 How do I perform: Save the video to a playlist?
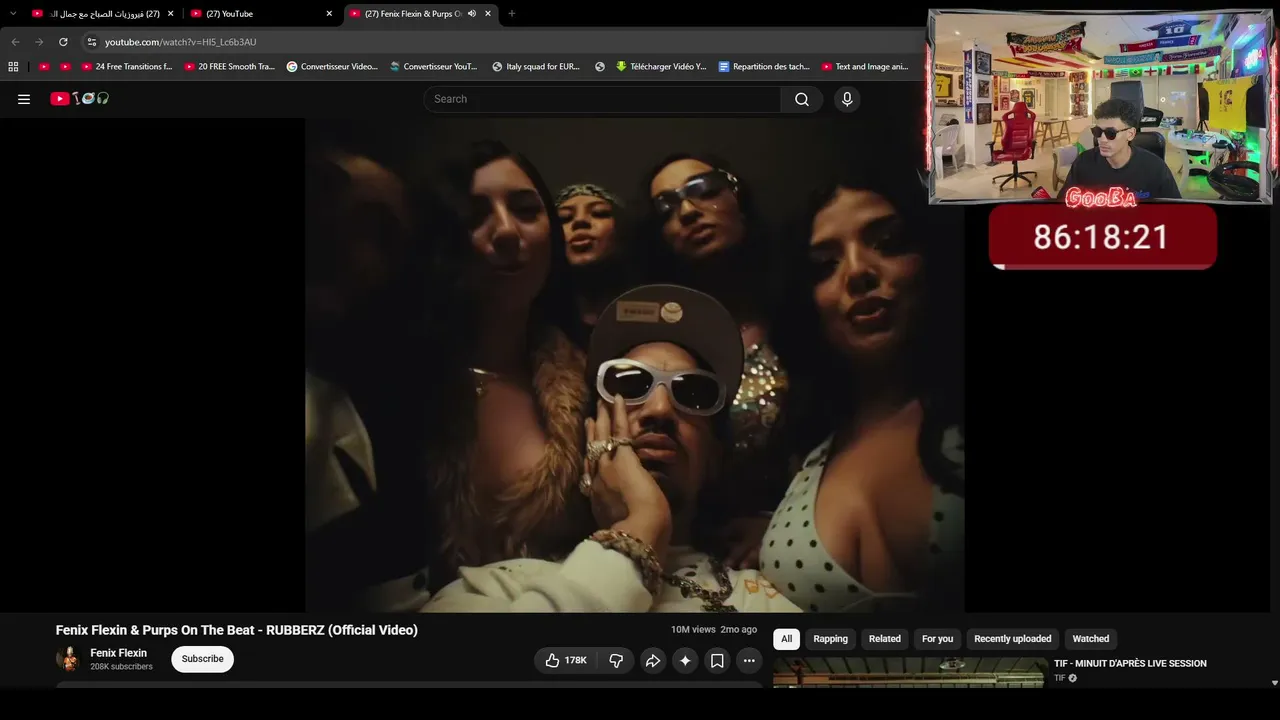point(717,660)
